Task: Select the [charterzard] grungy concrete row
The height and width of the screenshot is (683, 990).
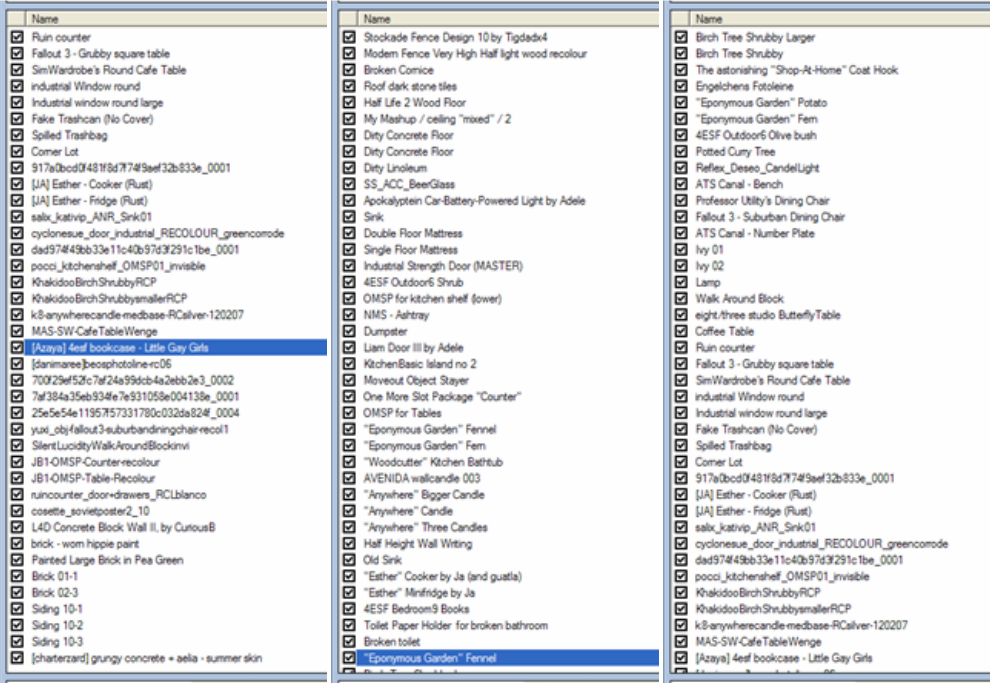Action: [x=147, y=658]
